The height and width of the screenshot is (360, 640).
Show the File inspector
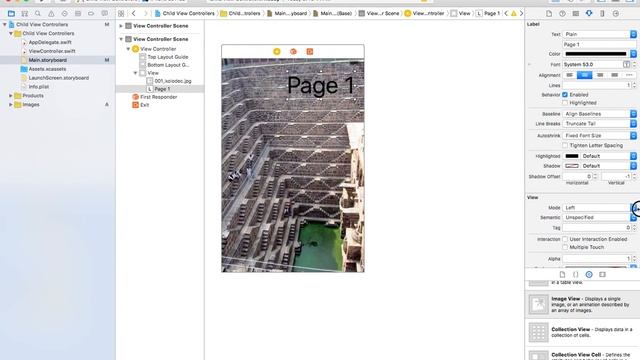549,13
